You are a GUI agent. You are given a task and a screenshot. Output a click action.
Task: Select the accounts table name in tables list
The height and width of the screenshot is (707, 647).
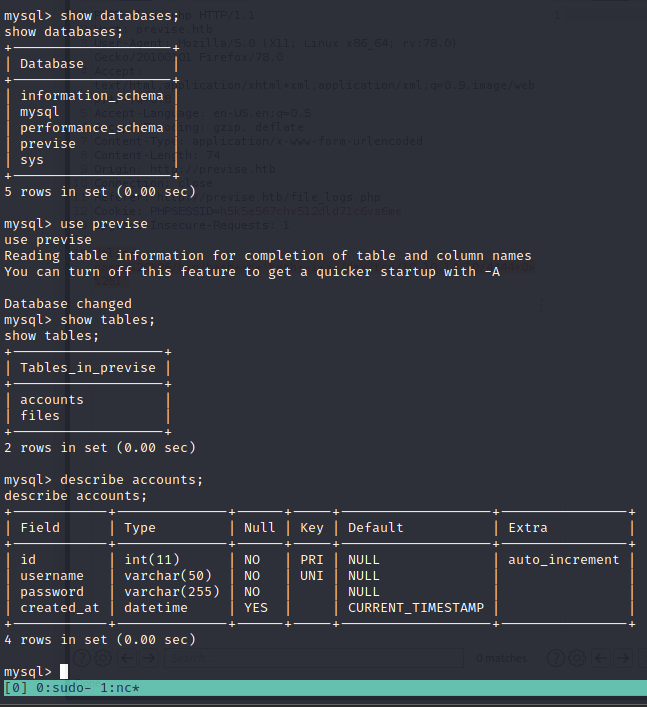(52, 400)
